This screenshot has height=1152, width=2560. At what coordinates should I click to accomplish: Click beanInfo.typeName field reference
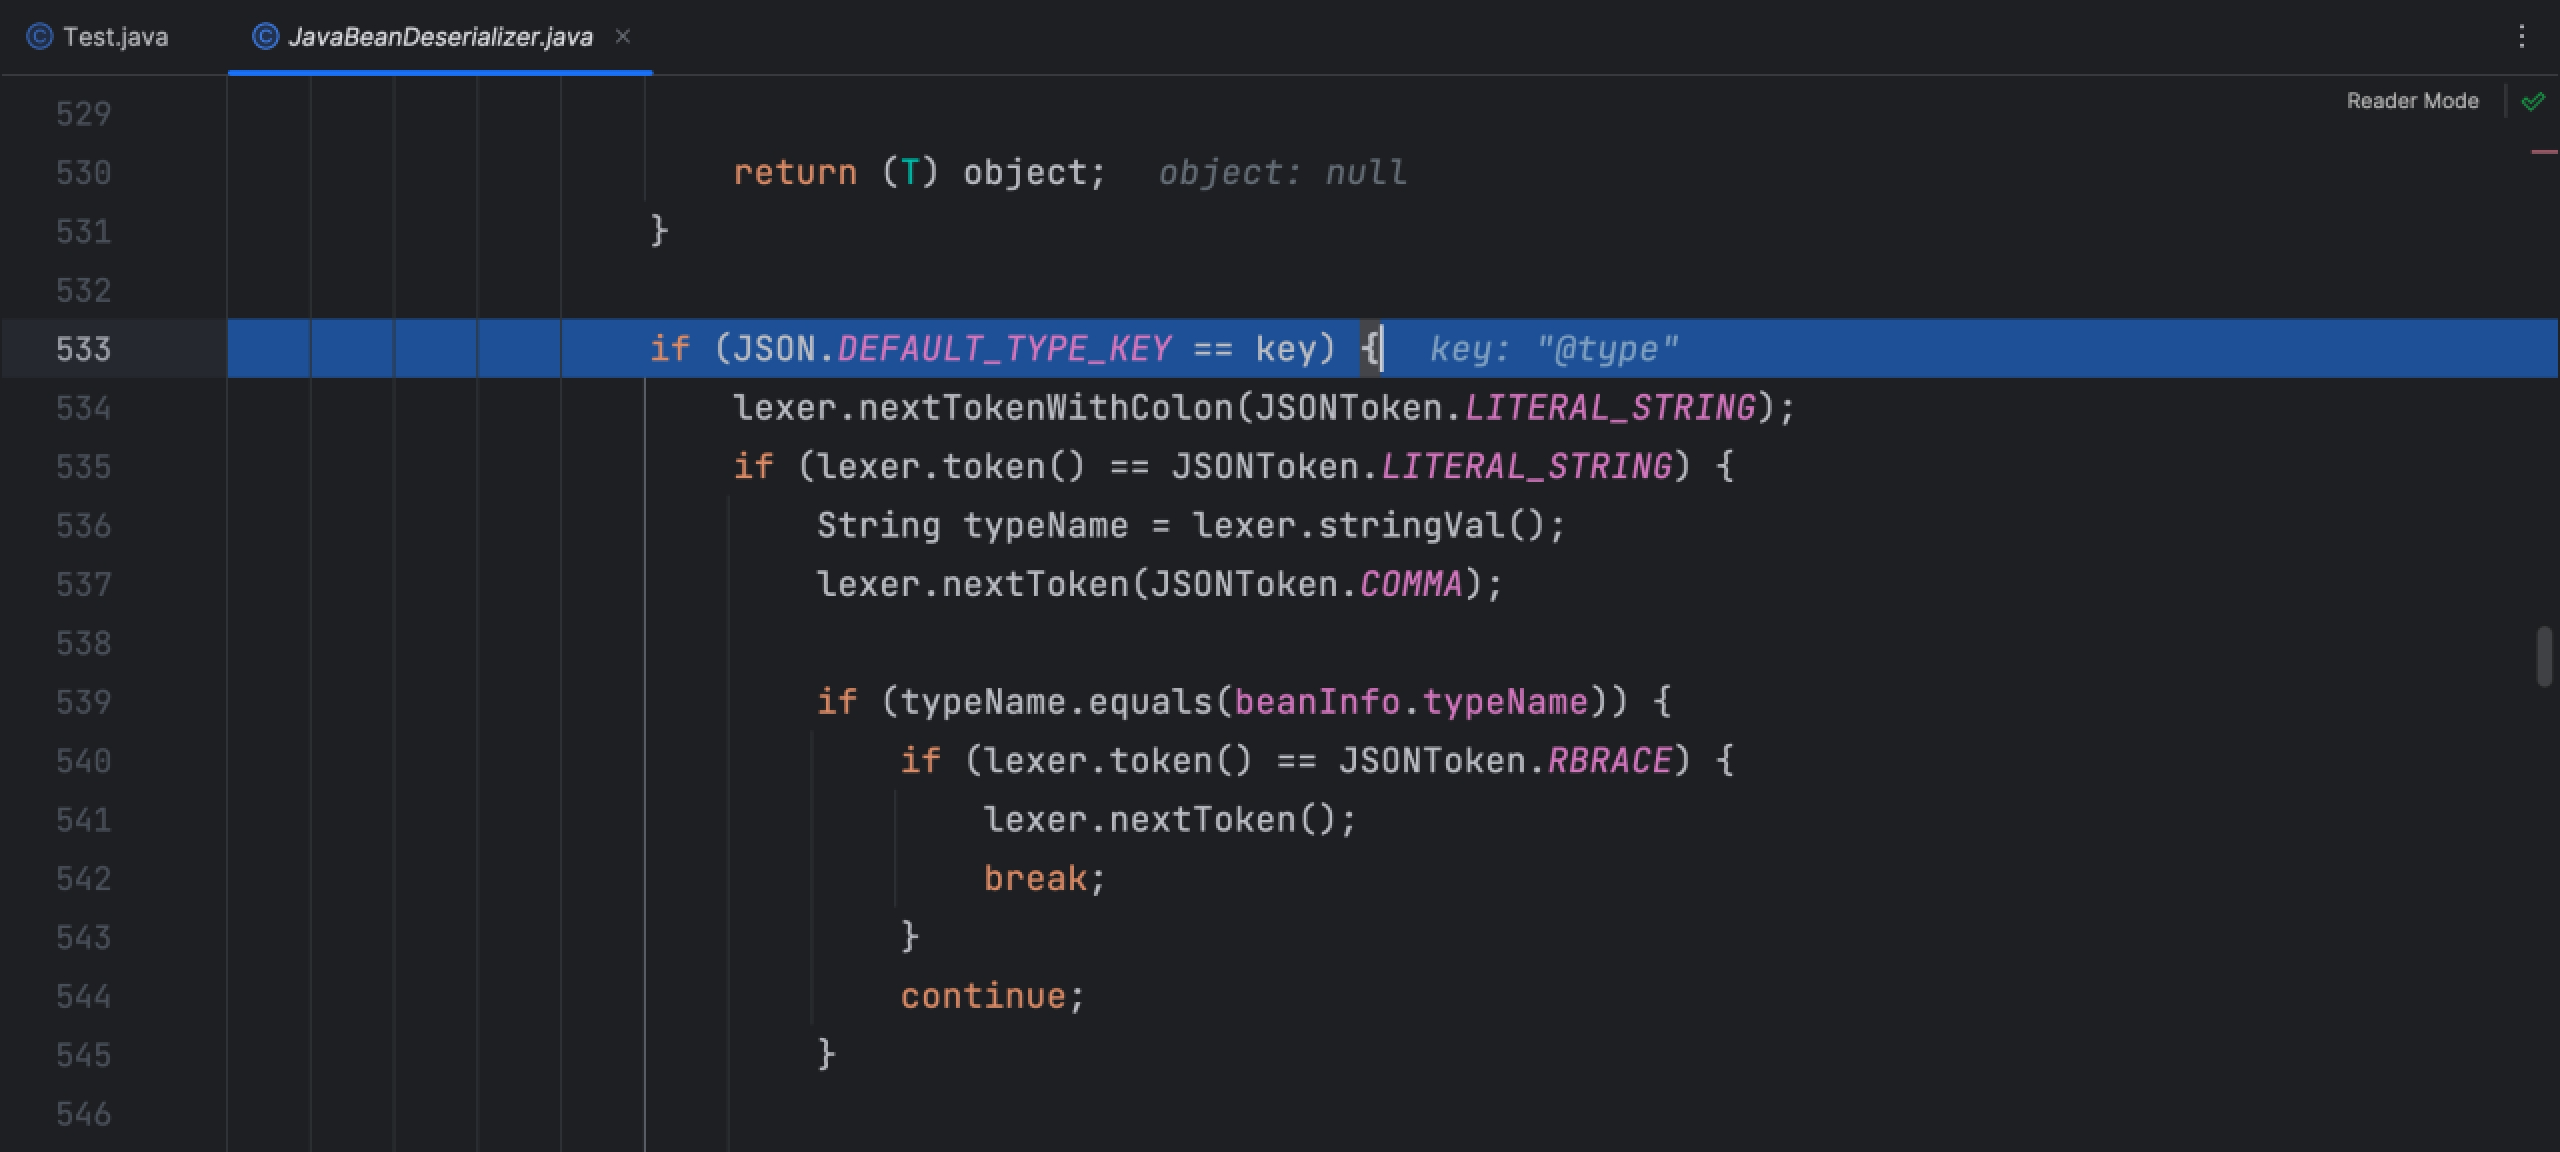[1412, 702]
